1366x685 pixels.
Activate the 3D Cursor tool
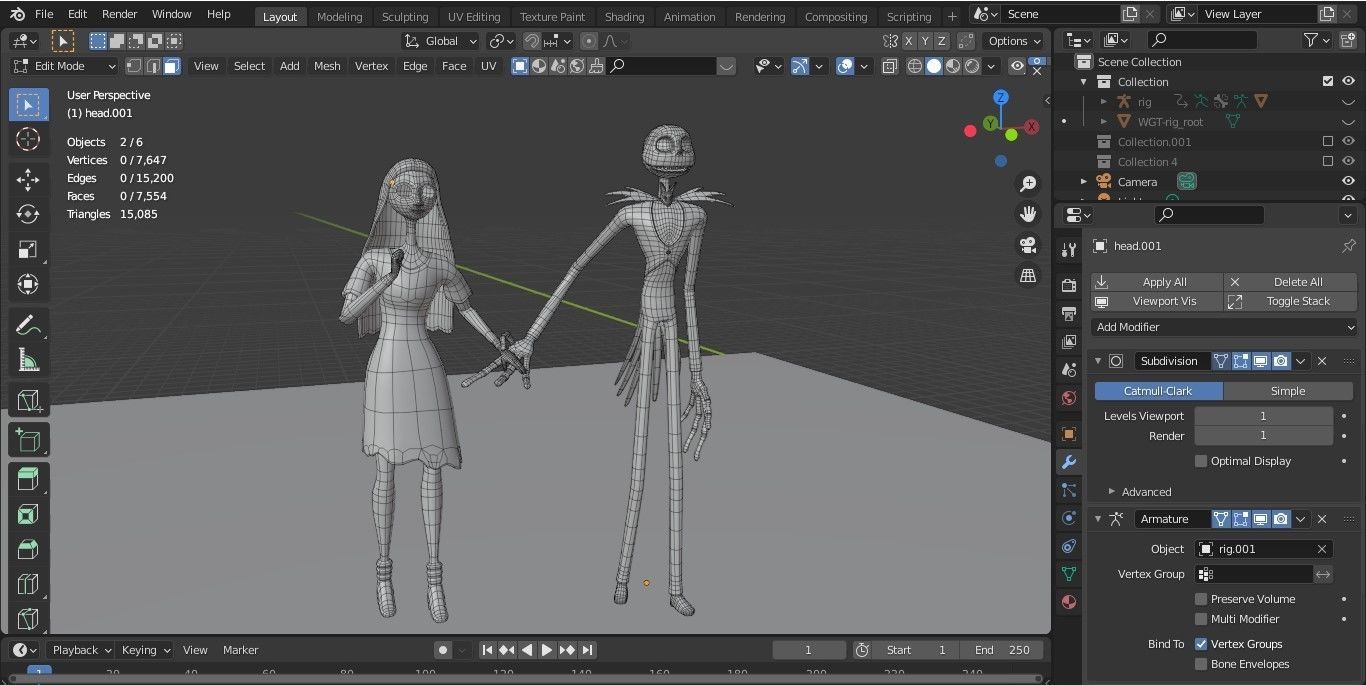(28, 140)
